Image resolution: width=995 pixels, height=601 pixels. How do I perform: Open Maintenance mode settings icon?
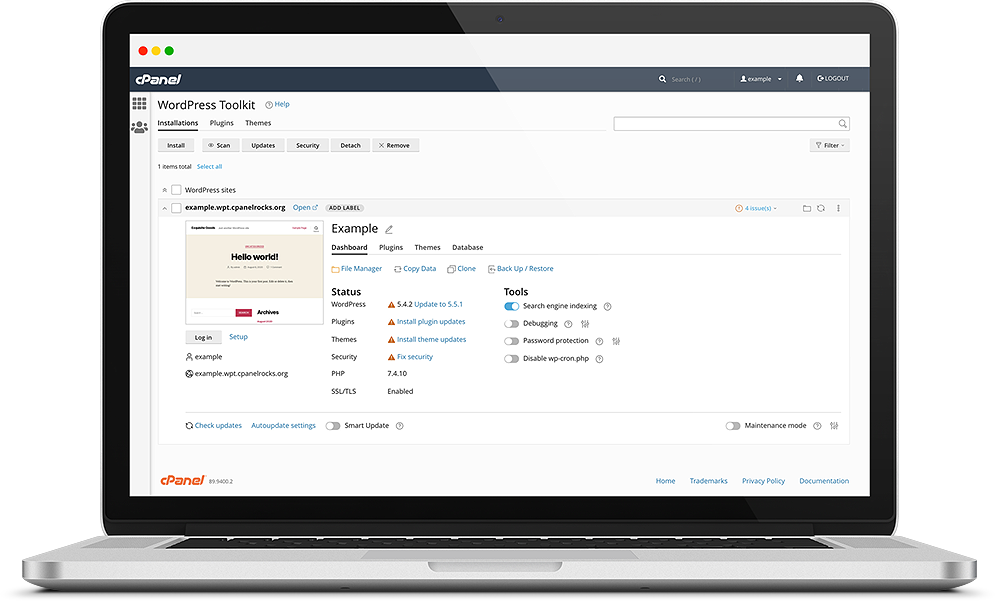coord(834,426)
